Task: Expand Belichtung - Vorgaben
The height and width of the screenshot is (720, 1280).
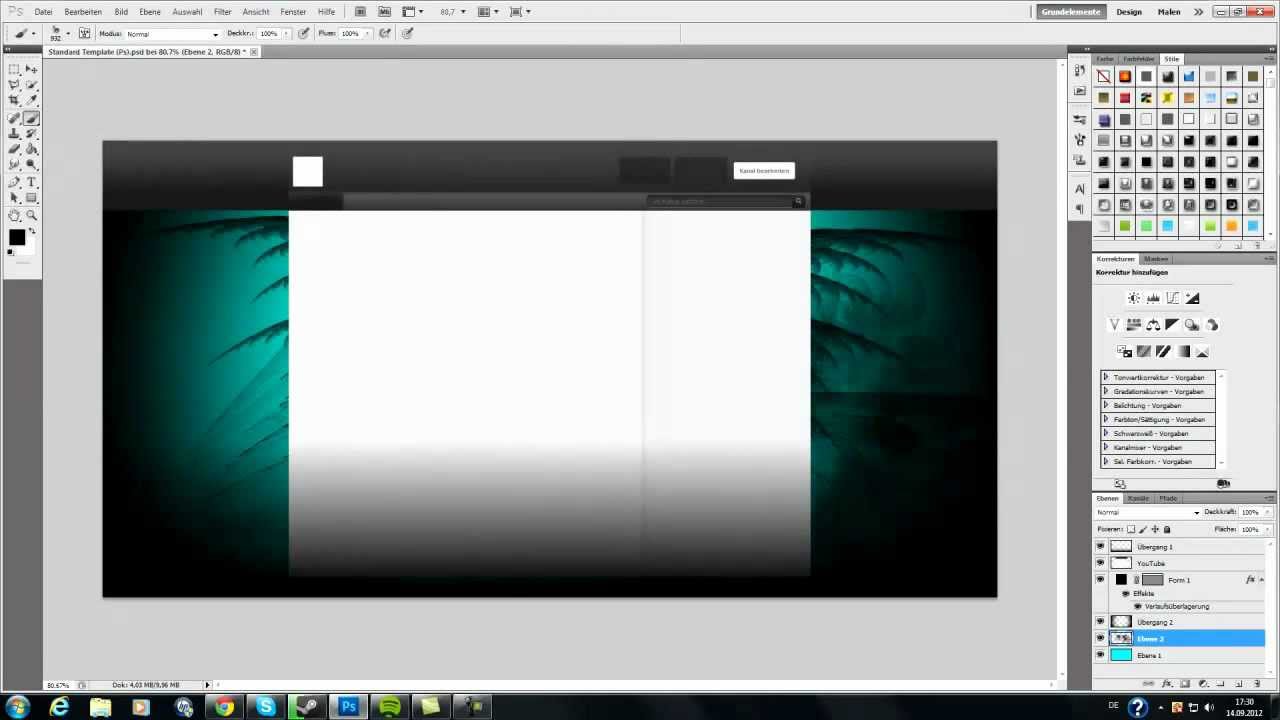Action: [1106, 406]
